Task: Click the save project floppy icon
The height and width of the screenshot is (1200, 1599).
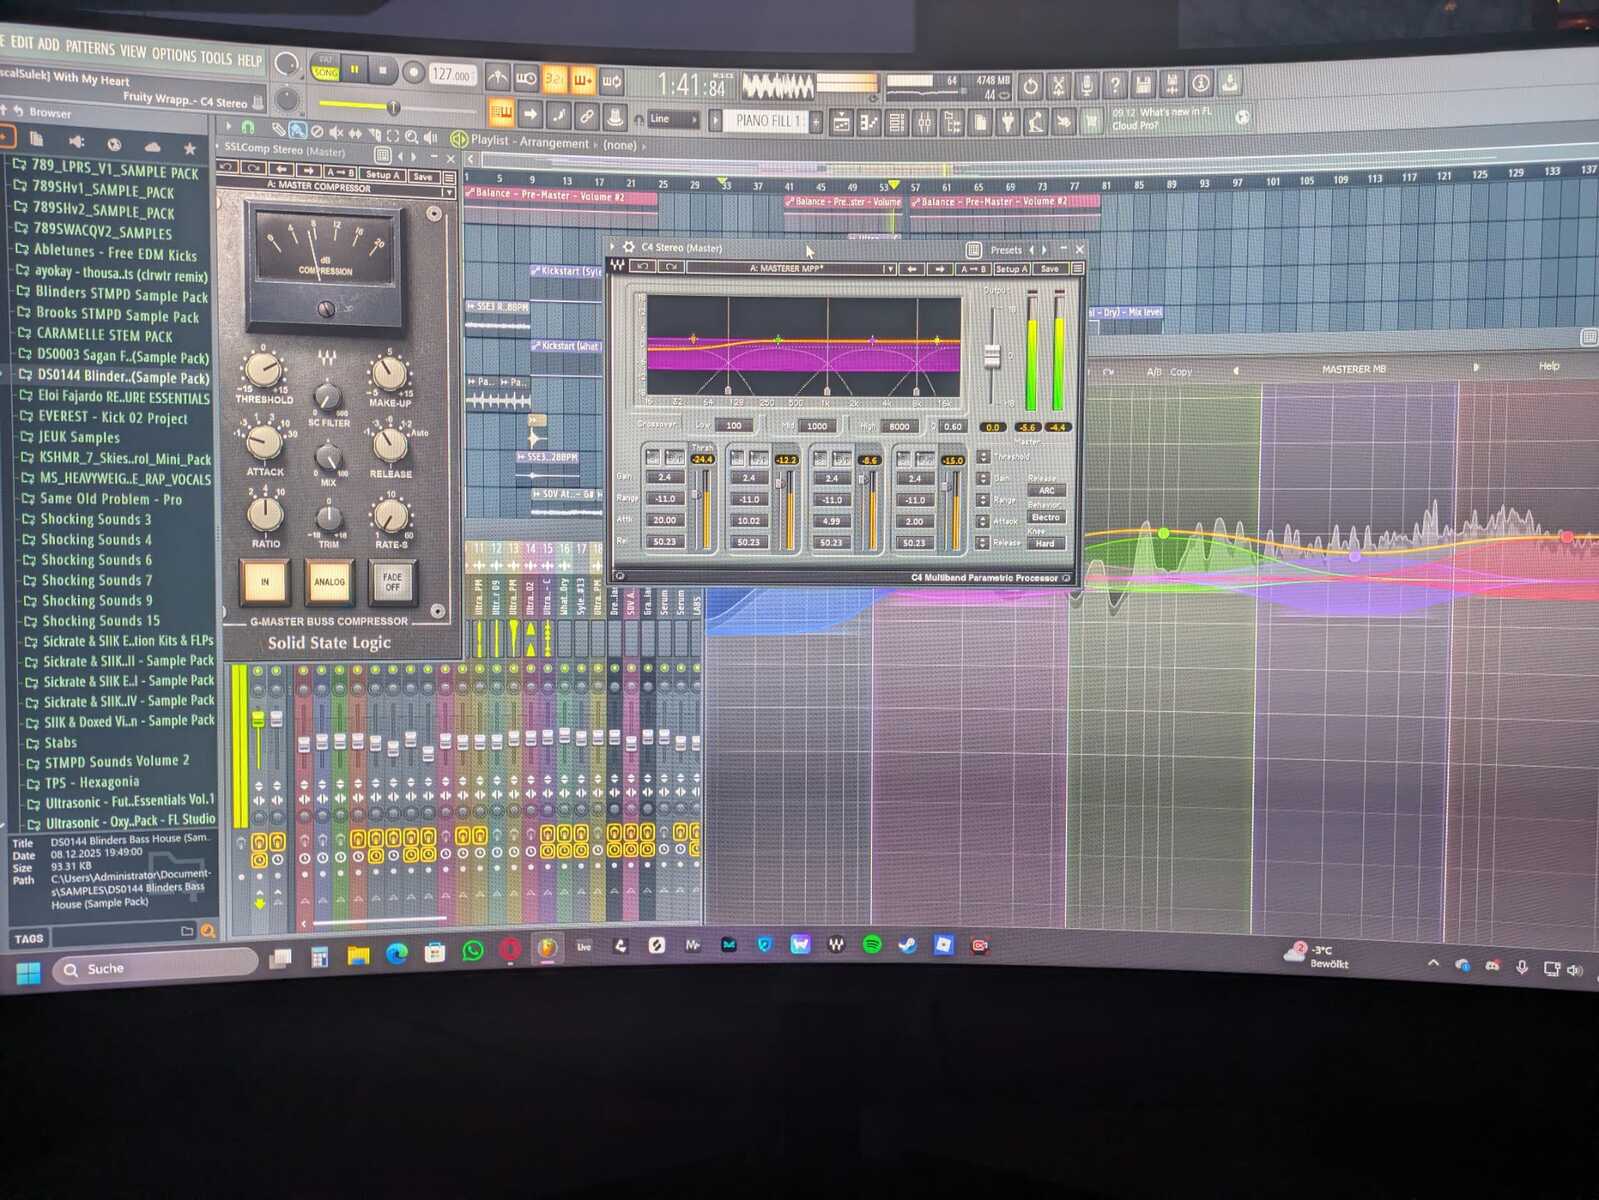Action: (1144, 85)
